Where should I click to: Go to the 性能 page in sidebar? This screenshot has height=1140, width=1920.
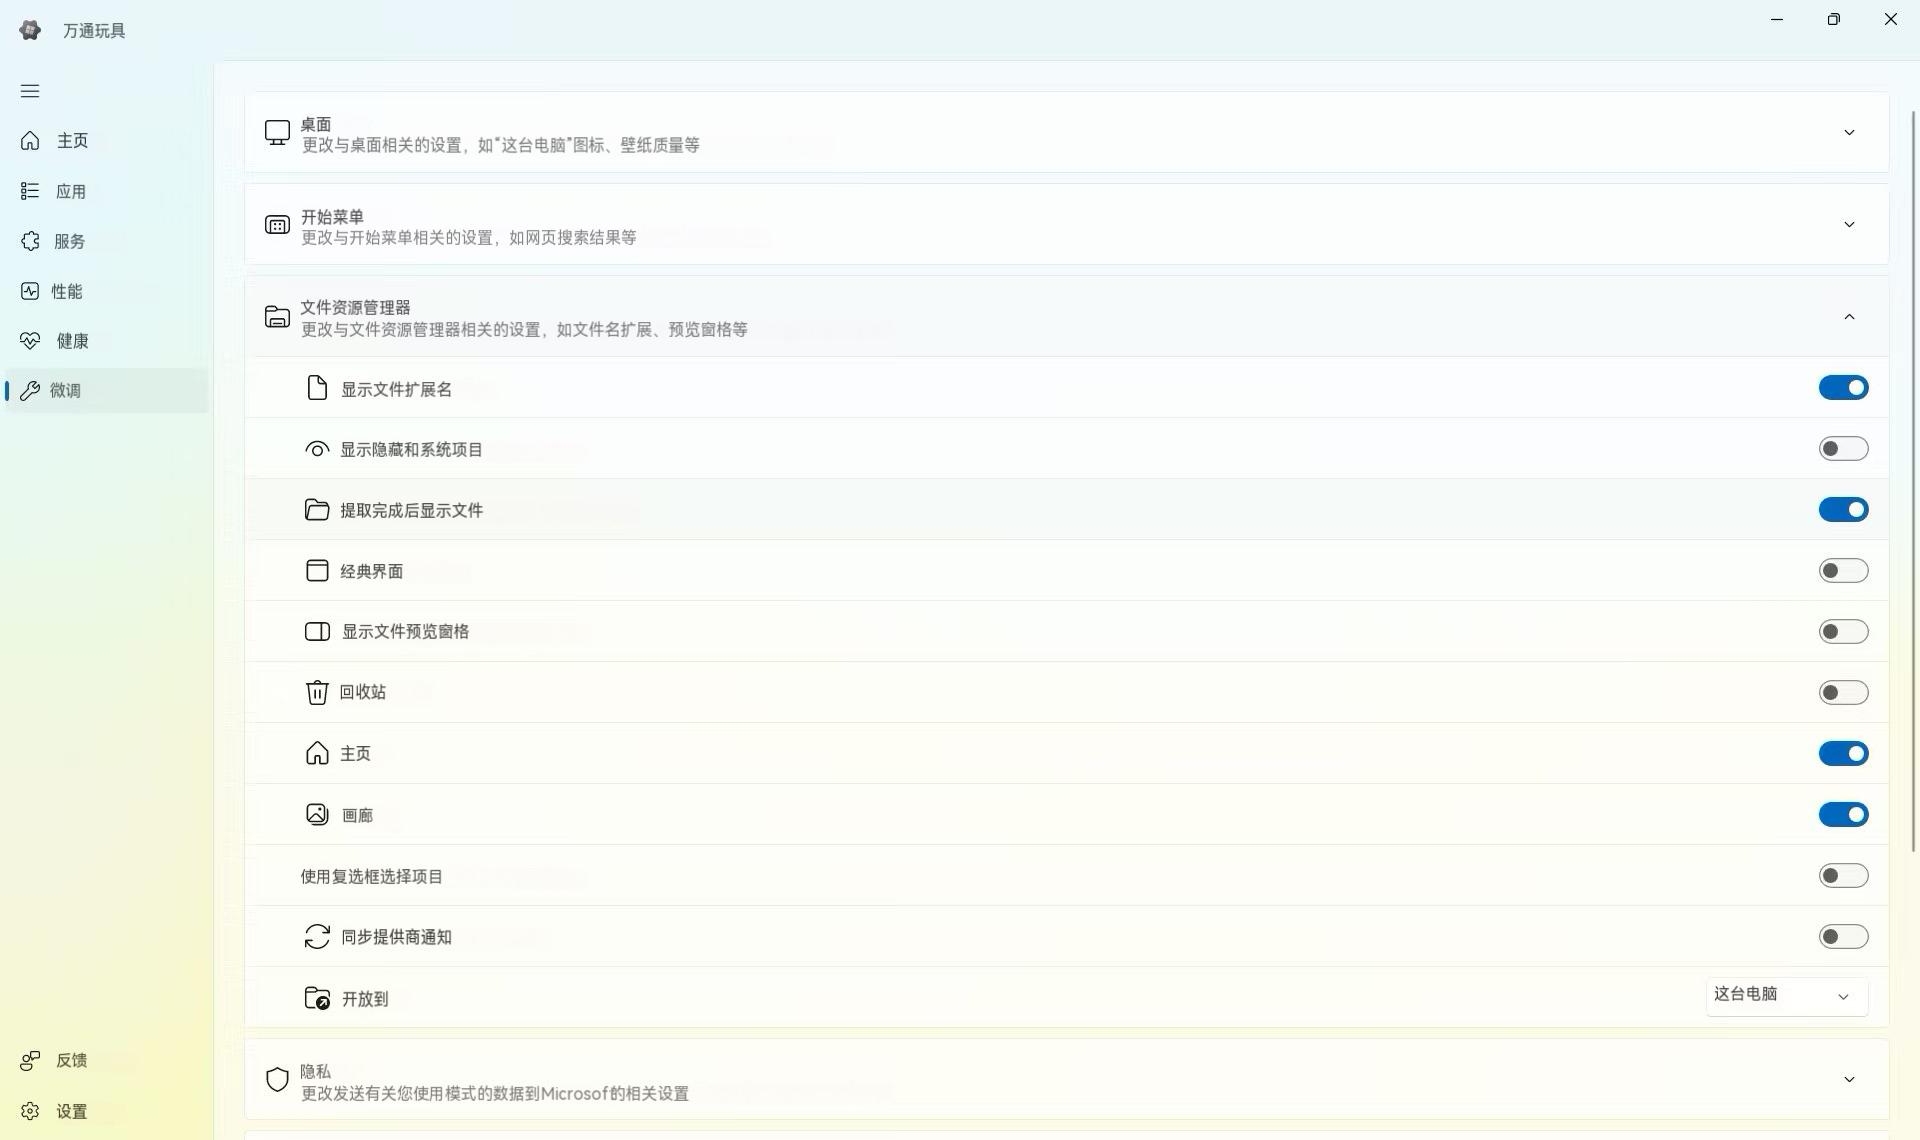66,291
